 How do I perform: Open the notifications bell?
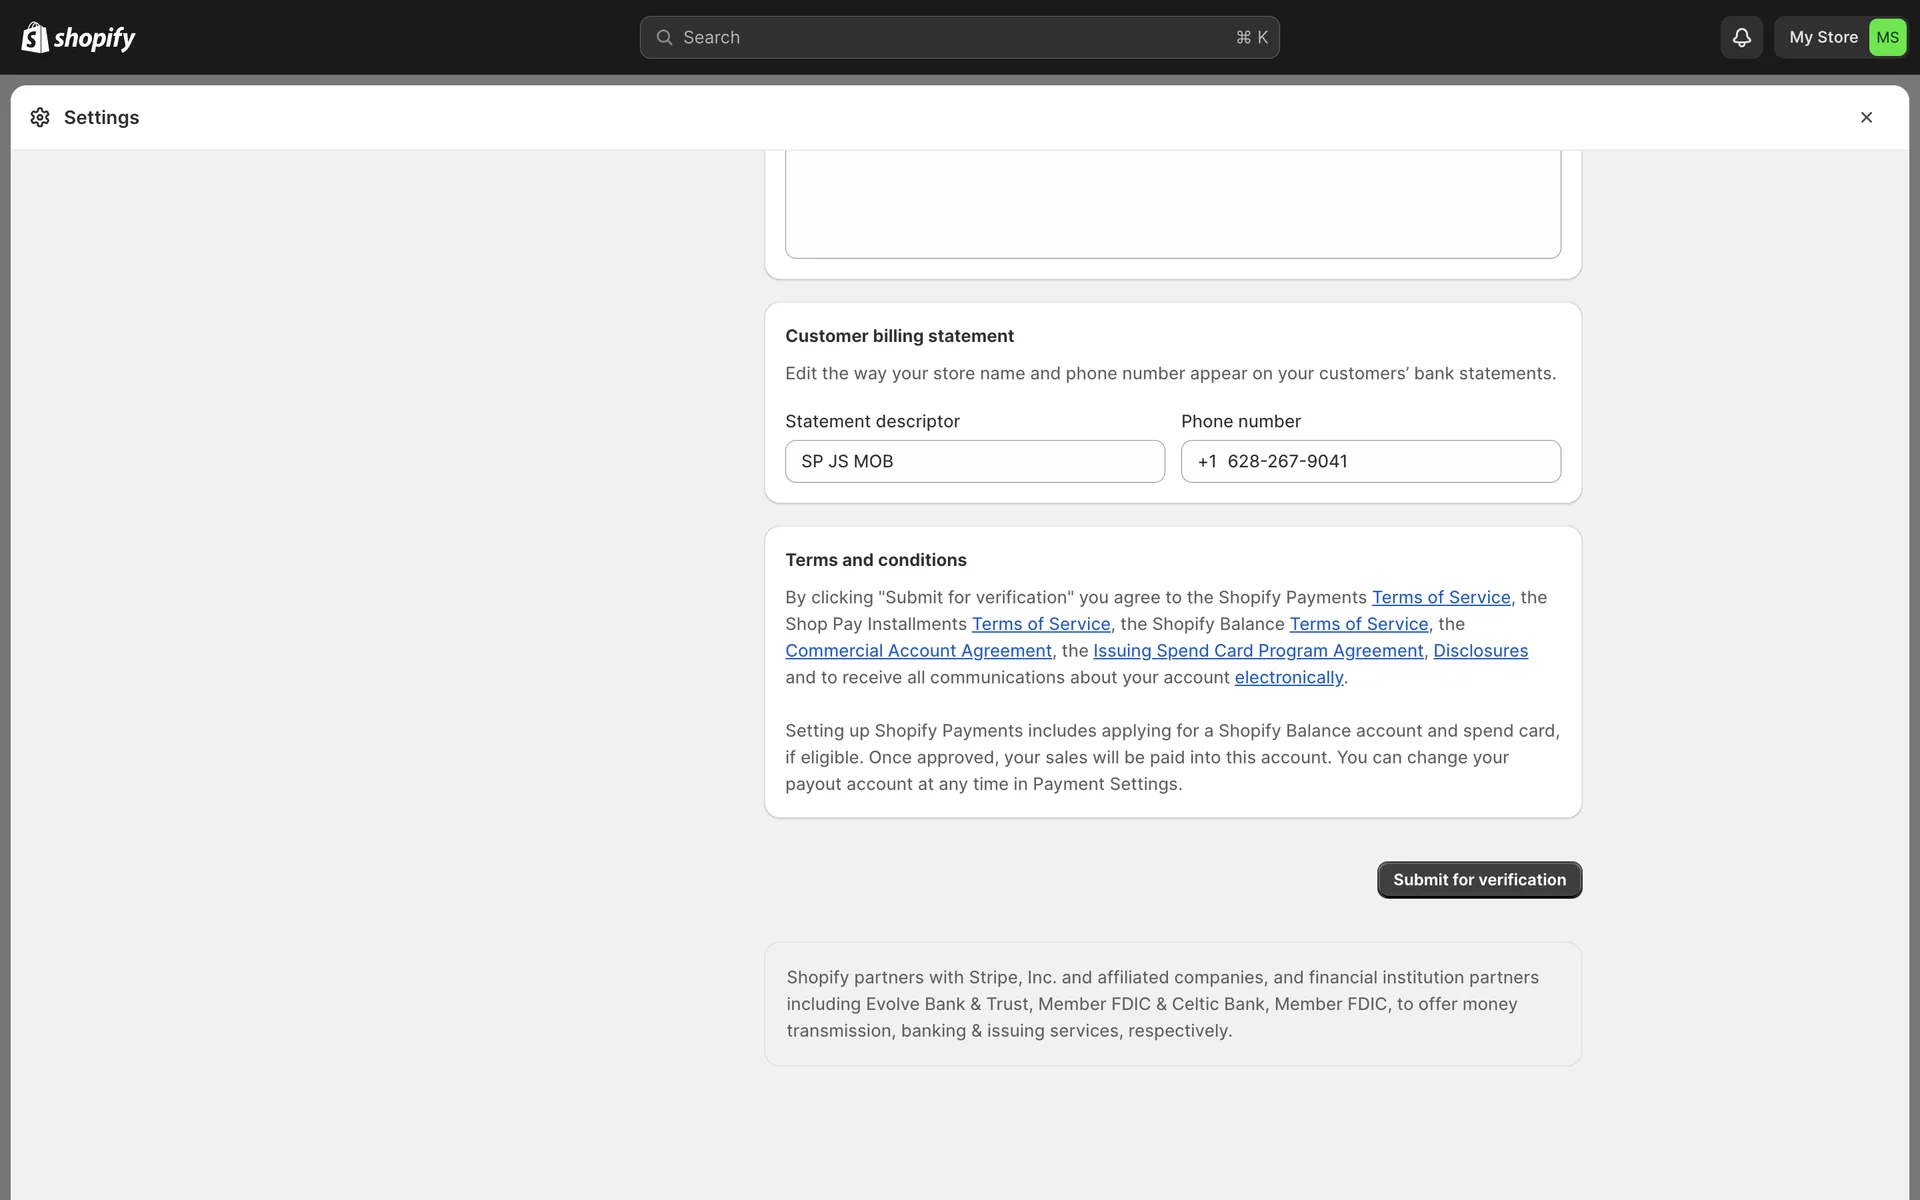(1741, 37)
